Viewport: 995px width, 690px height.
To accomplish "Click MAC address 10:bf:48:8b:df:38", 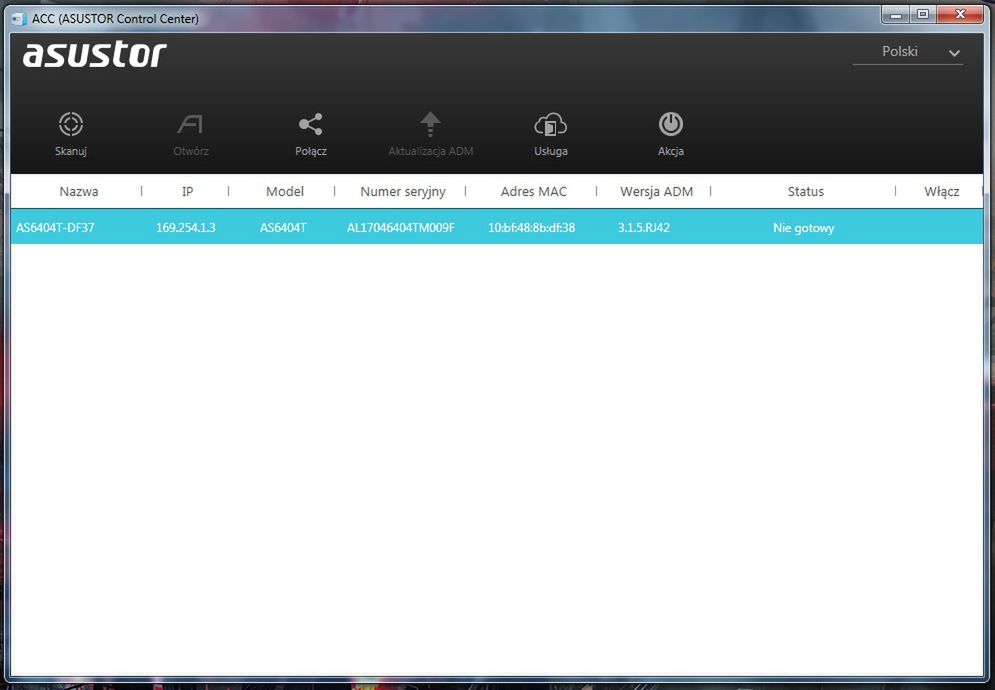I will [532, 228].
